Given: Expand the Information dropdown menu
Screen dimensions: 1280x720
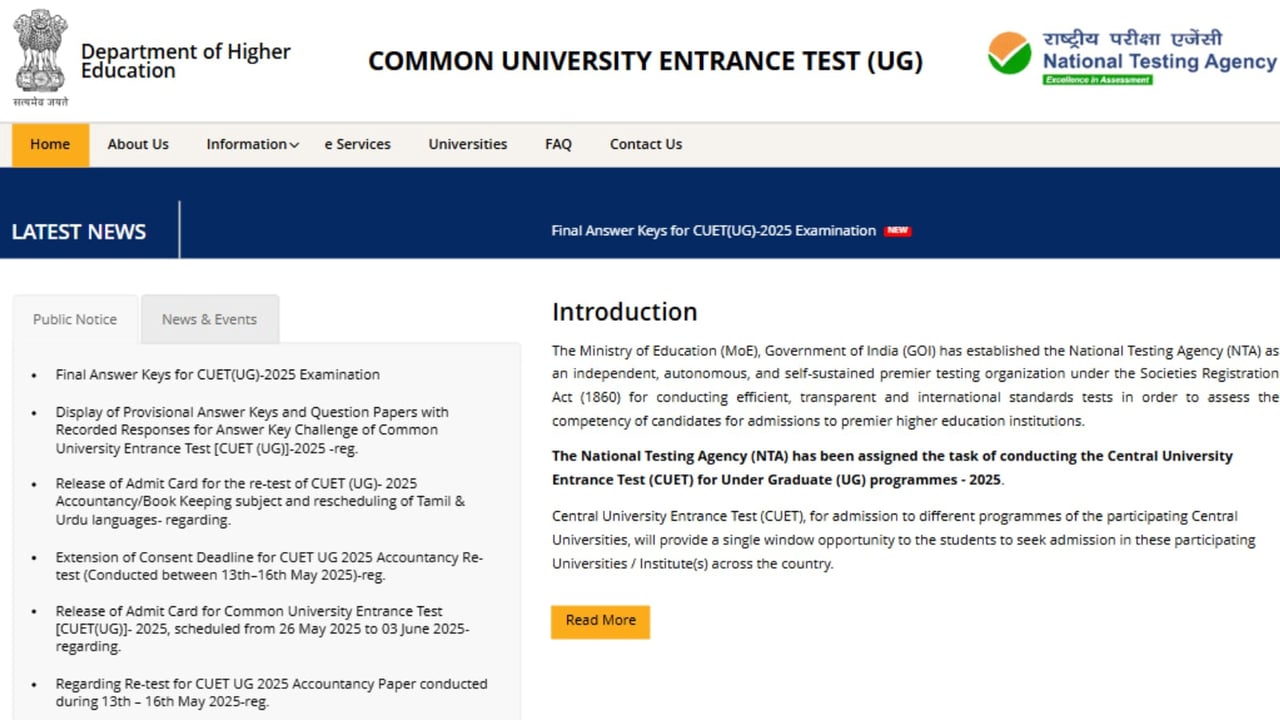Looking at the screenshot, I should point(253,145).
